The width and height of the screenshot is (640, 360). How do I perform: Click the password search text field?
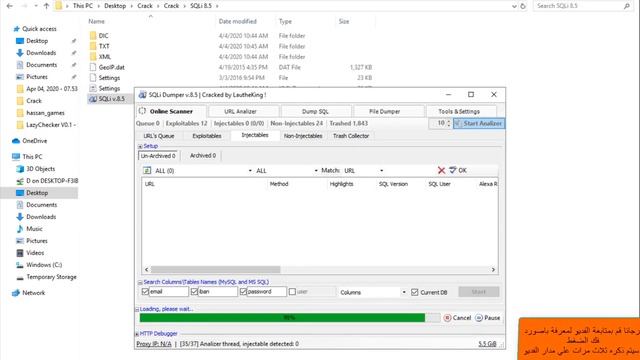[x=267, y=291]
